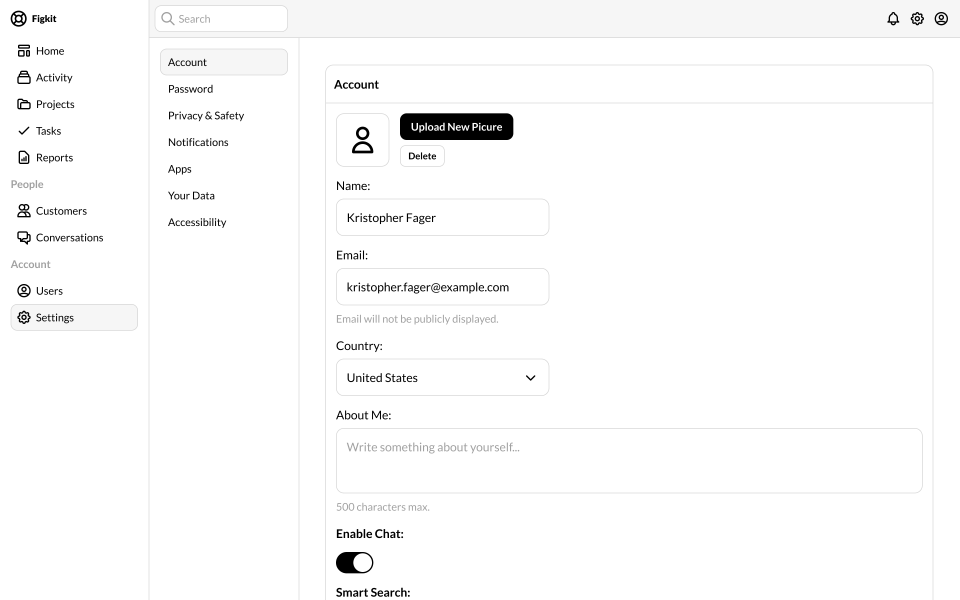Open Home via its sidebar icon
This screenshot has width=960, height=600.
click(x=24, y=51)
